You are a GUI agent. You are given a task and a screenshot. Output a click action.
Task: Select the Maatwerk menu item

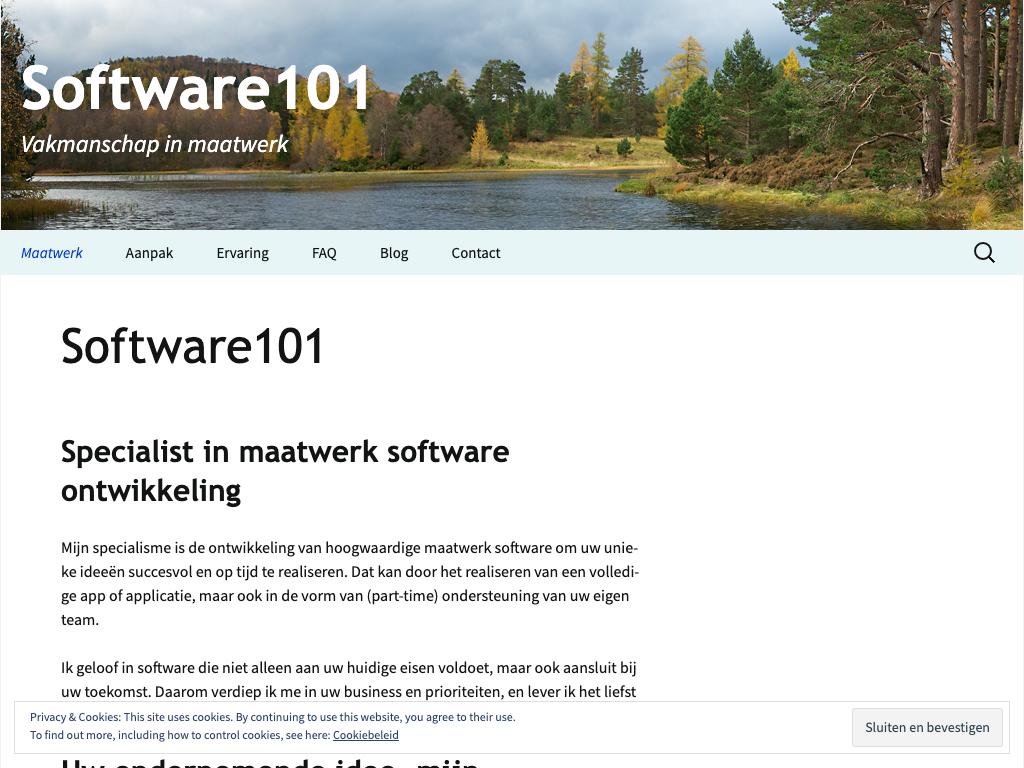[52, 253]
